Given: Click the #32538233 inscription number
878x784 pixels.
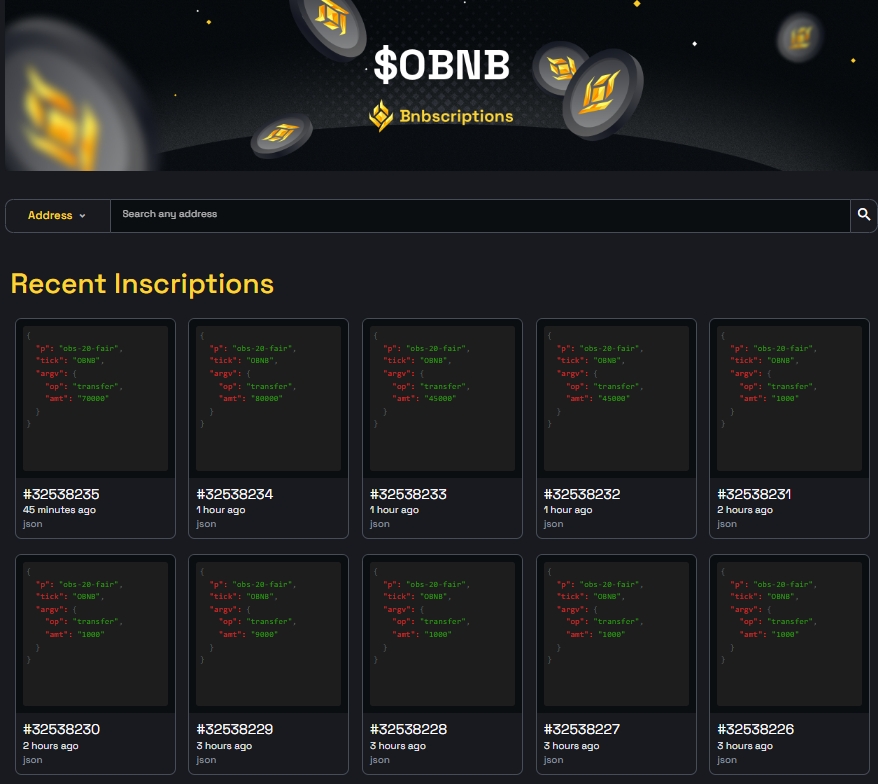Looking at the screenshot, I should pyautogui.click(x=408, y=494).
